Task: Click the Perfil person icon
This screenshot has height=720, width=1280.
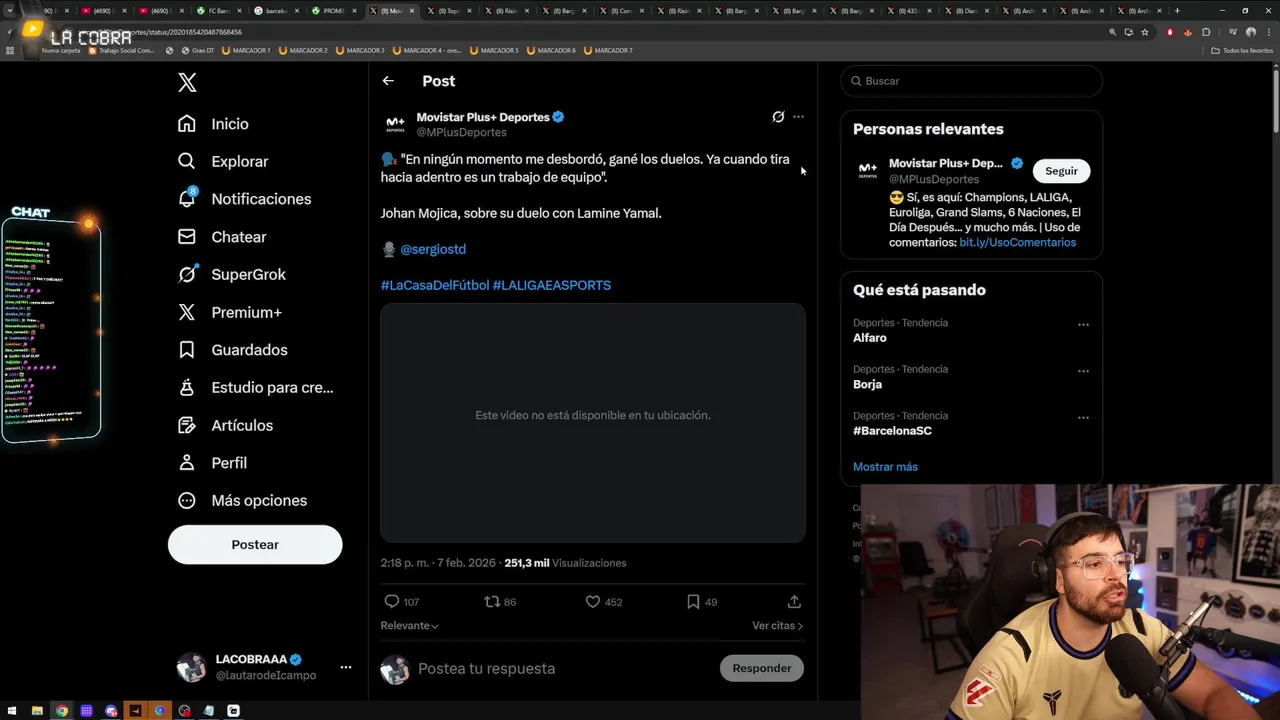Action: 187,463
